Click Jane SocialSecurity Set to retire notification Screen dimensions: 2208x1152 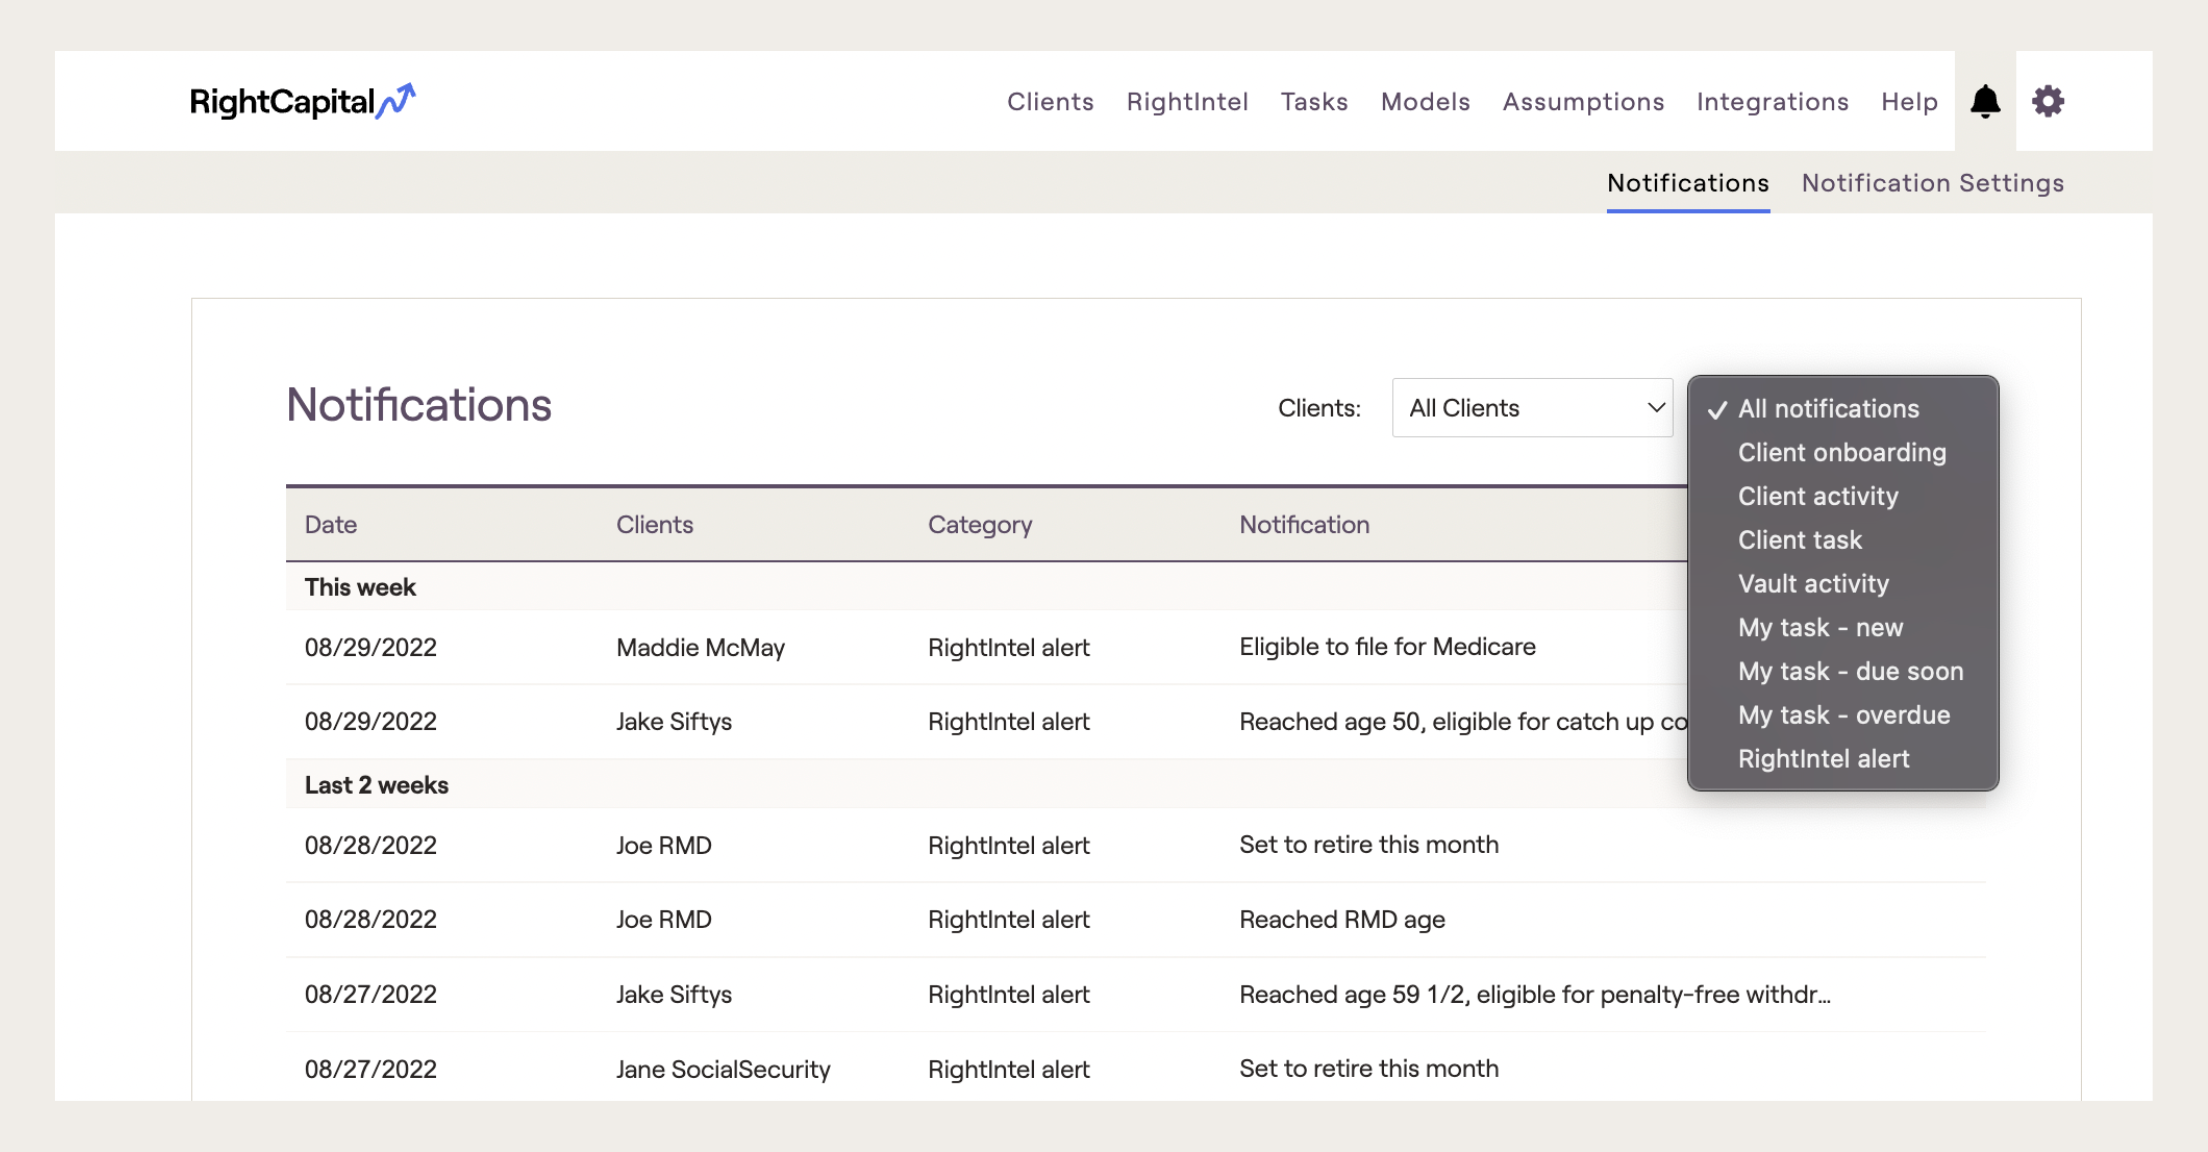coord(1369,1069)
